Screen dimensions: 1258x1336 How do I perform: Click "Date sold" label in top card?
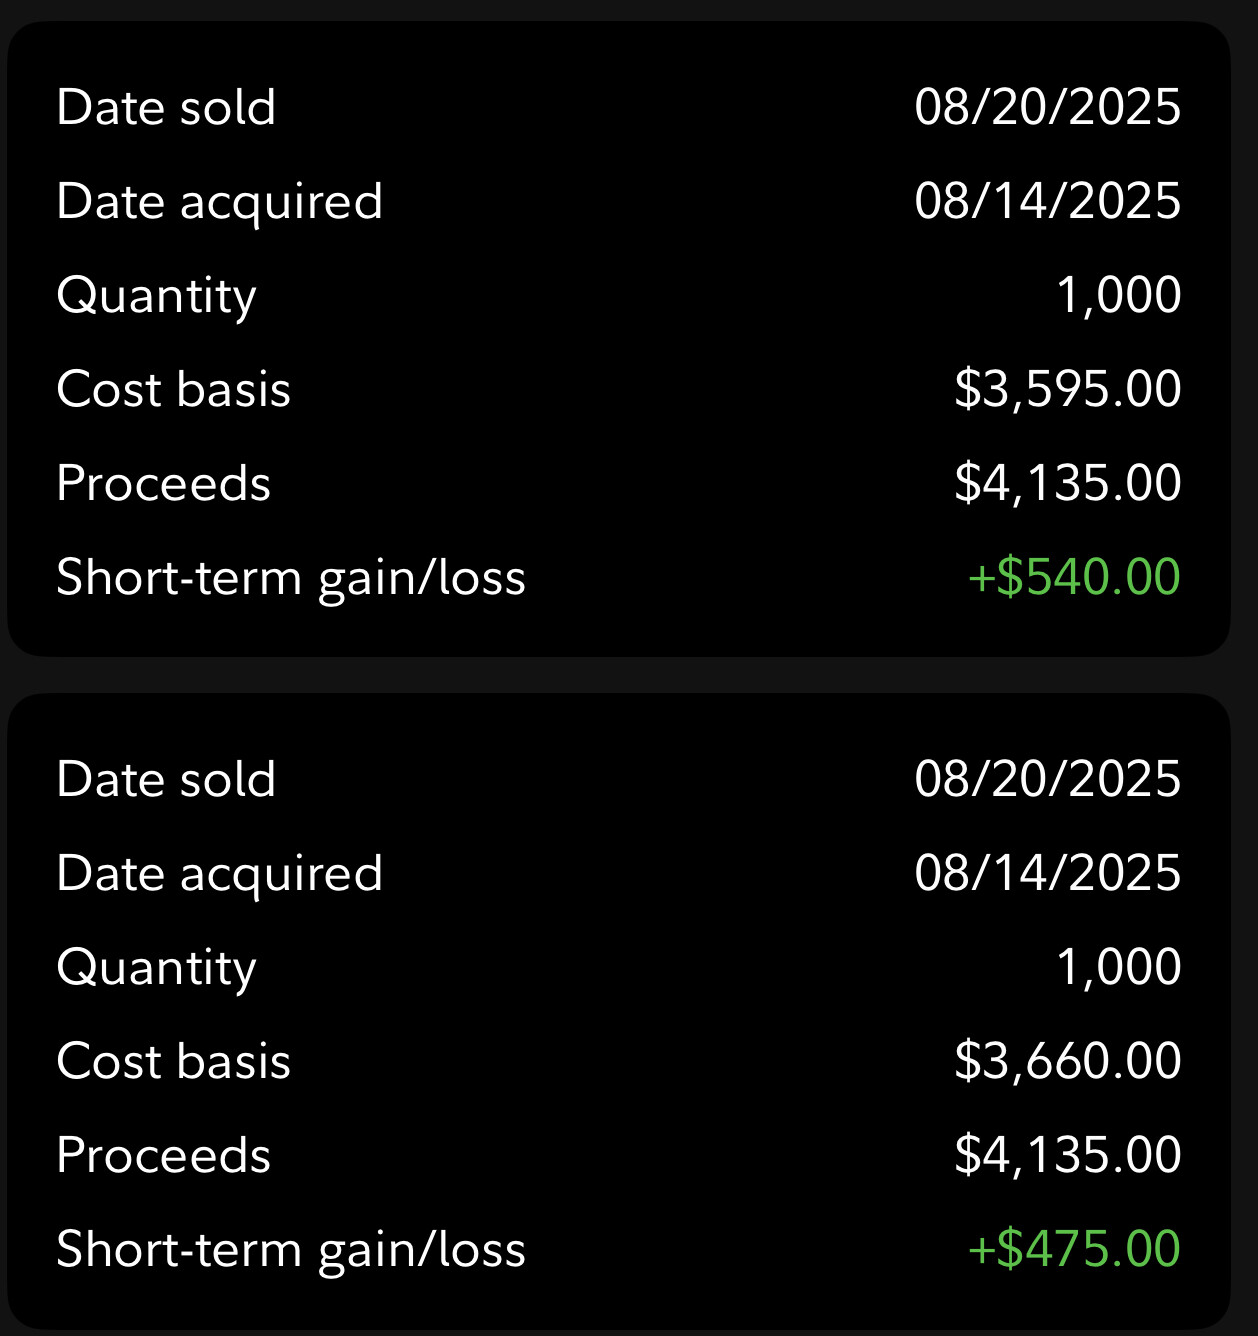[x=166, y=107]
